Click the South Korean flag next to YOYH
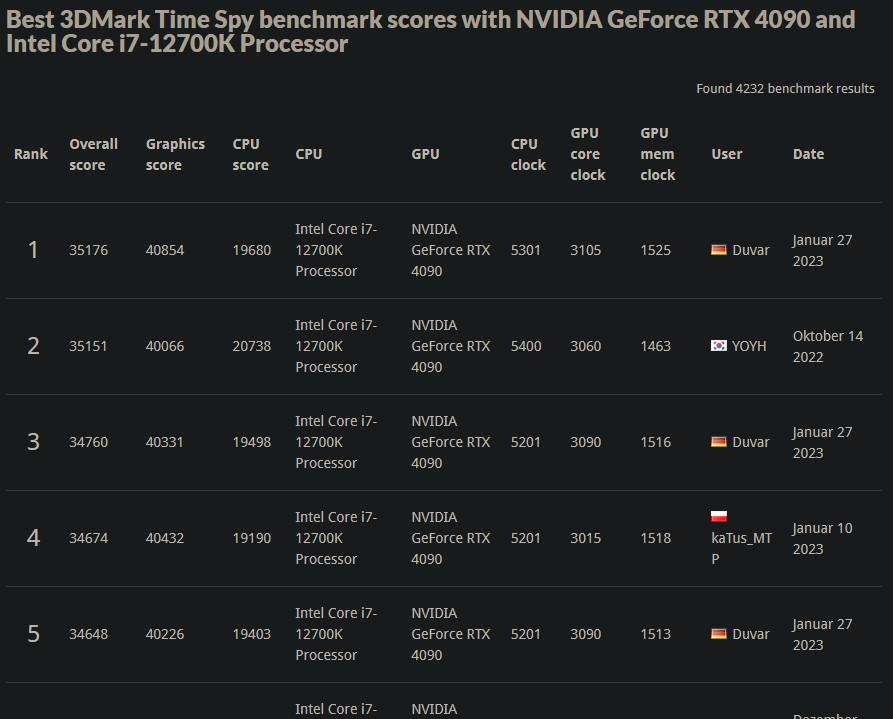The image size is (893, 719). 719,345
